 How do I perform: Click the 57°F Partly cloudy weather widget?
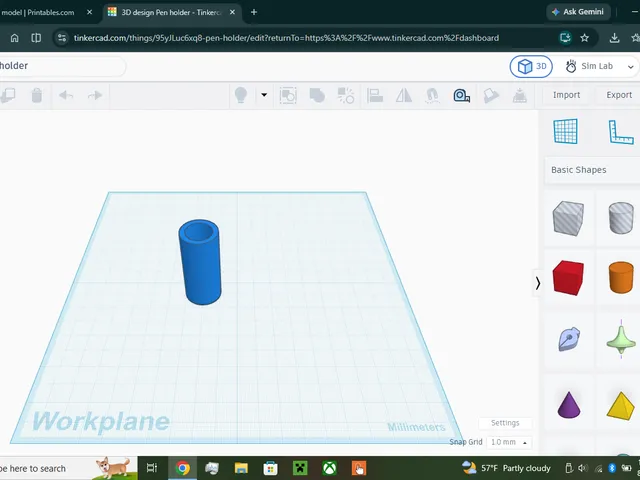point(506,468)
